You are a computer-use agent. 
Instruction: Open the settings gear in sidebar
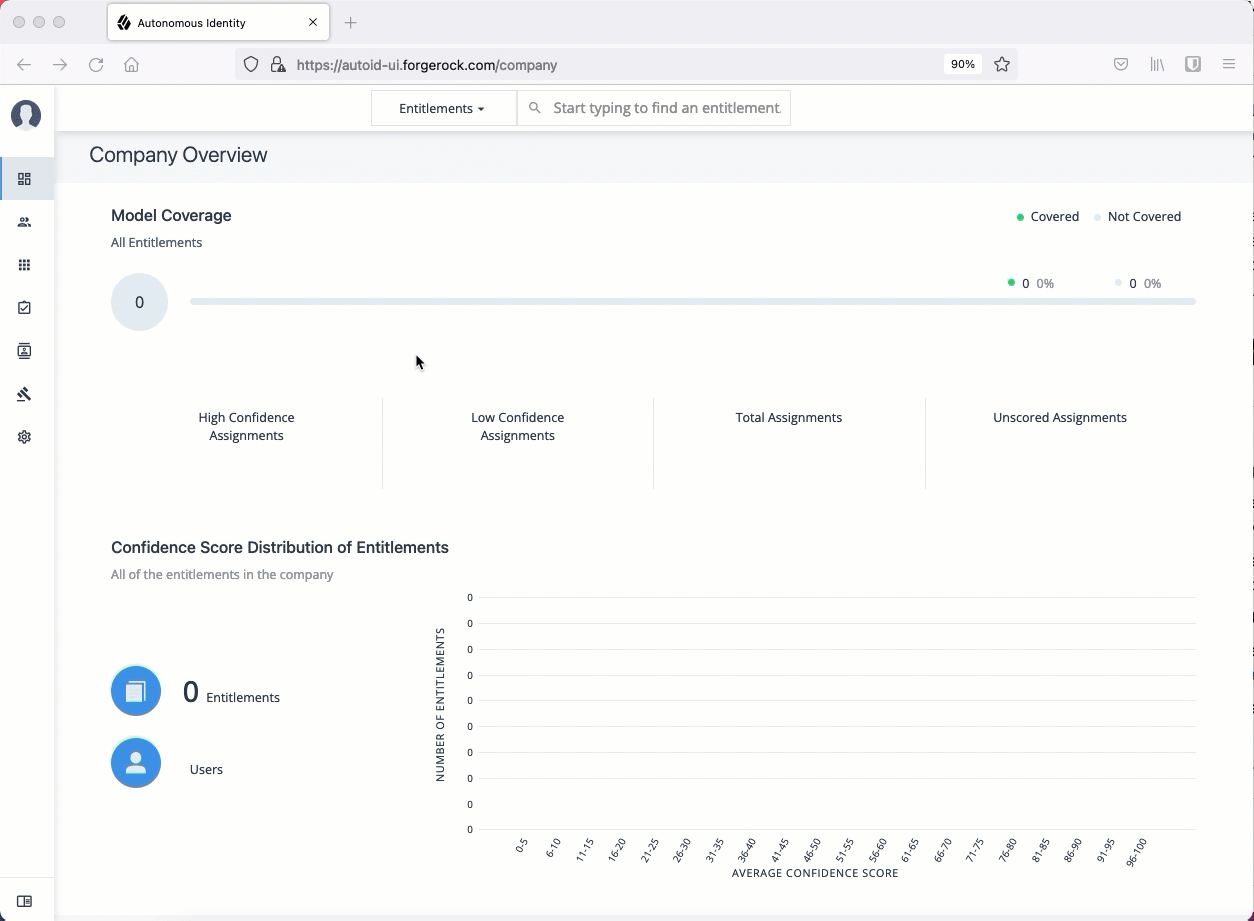(24, 437)
